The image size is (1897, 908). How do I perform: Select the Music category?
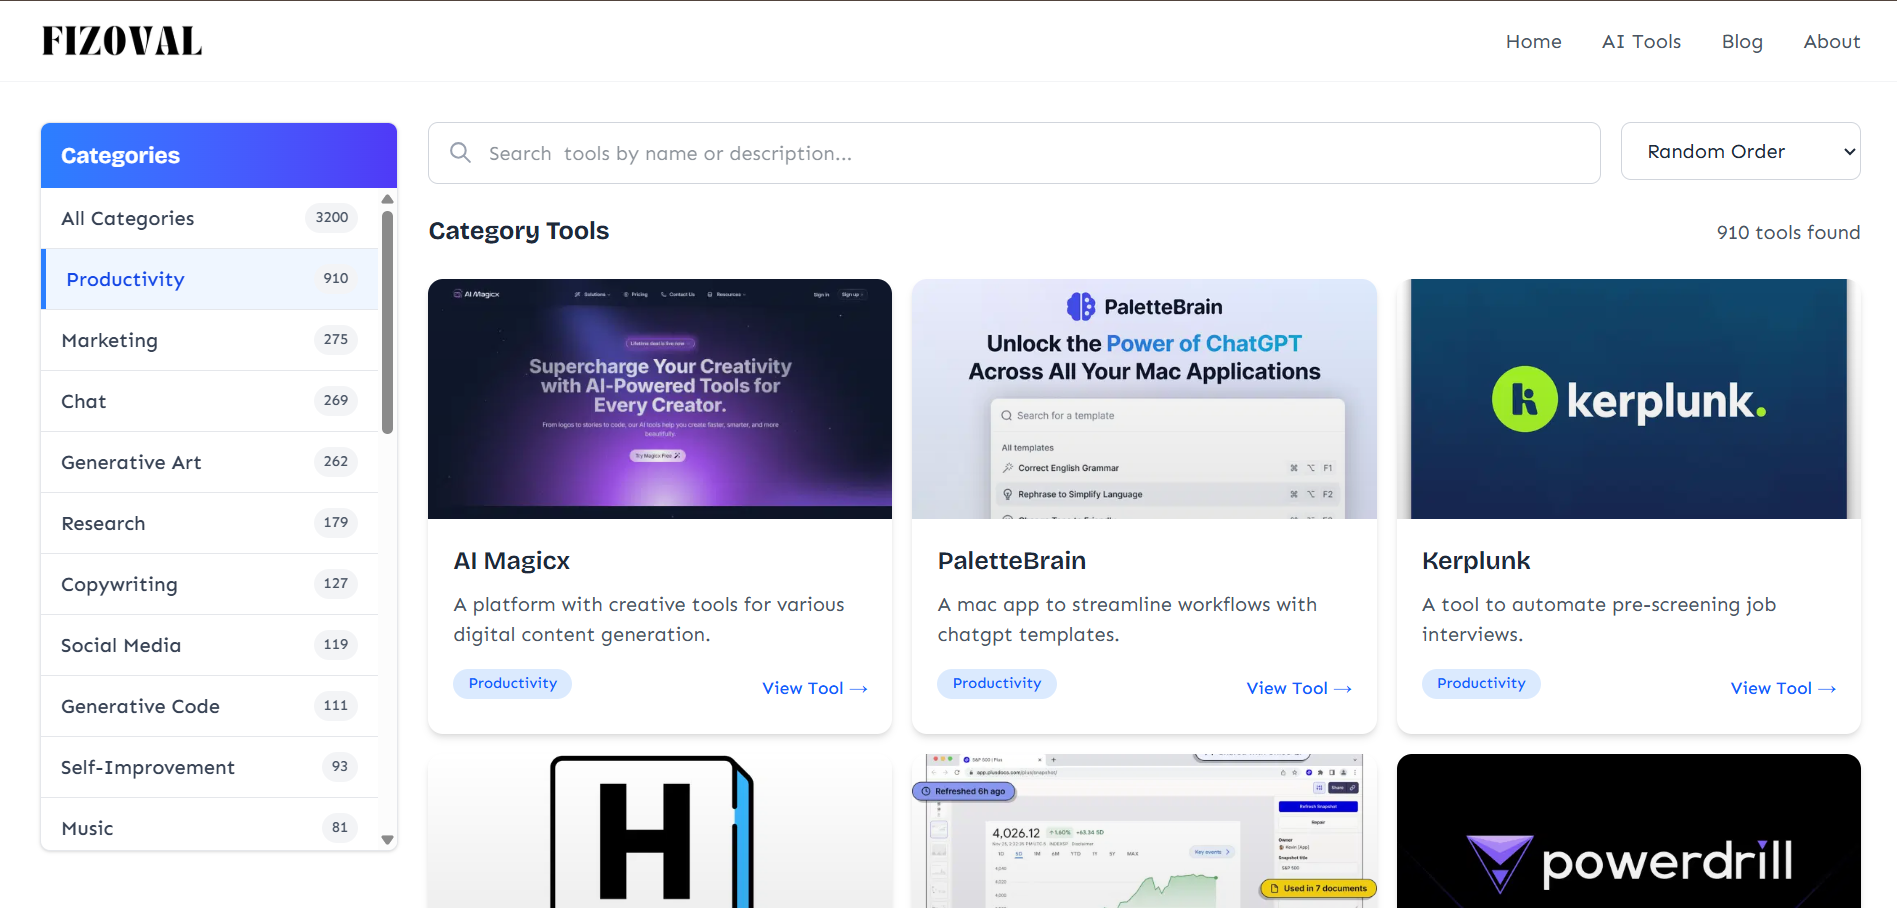(210, 824)
